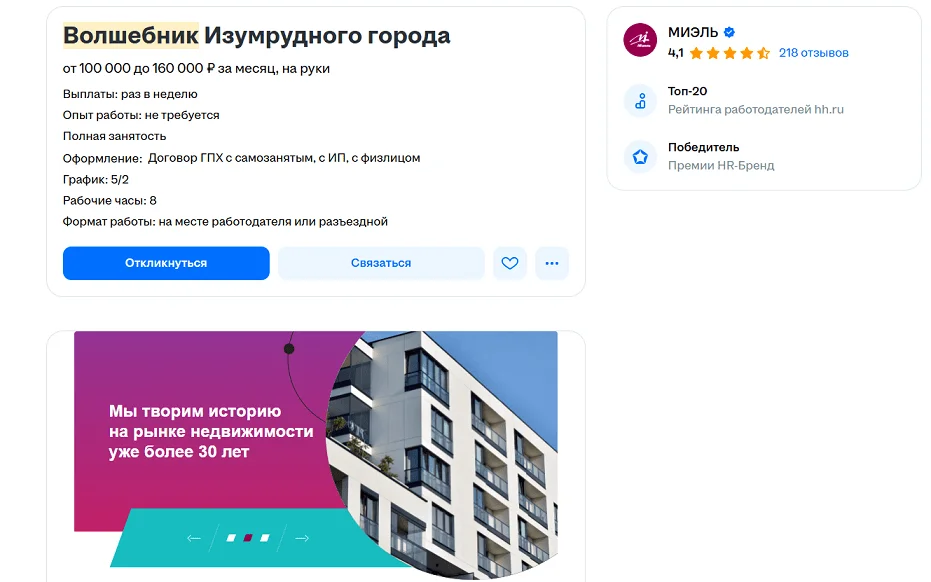931x582 pixels.
Task: Click the heart favorite icon button
Action: pyautogui.click(x=510, y=263)
